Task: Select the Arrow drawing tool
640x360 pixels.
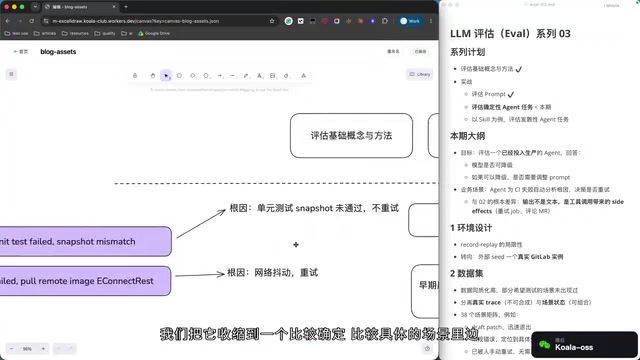Action: tap(220, 76)
